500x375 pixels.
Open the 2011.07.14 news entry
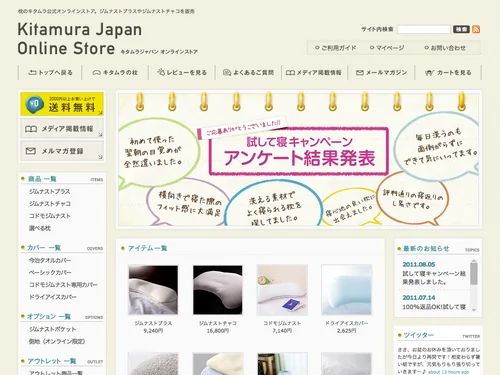tap(433, 302)
